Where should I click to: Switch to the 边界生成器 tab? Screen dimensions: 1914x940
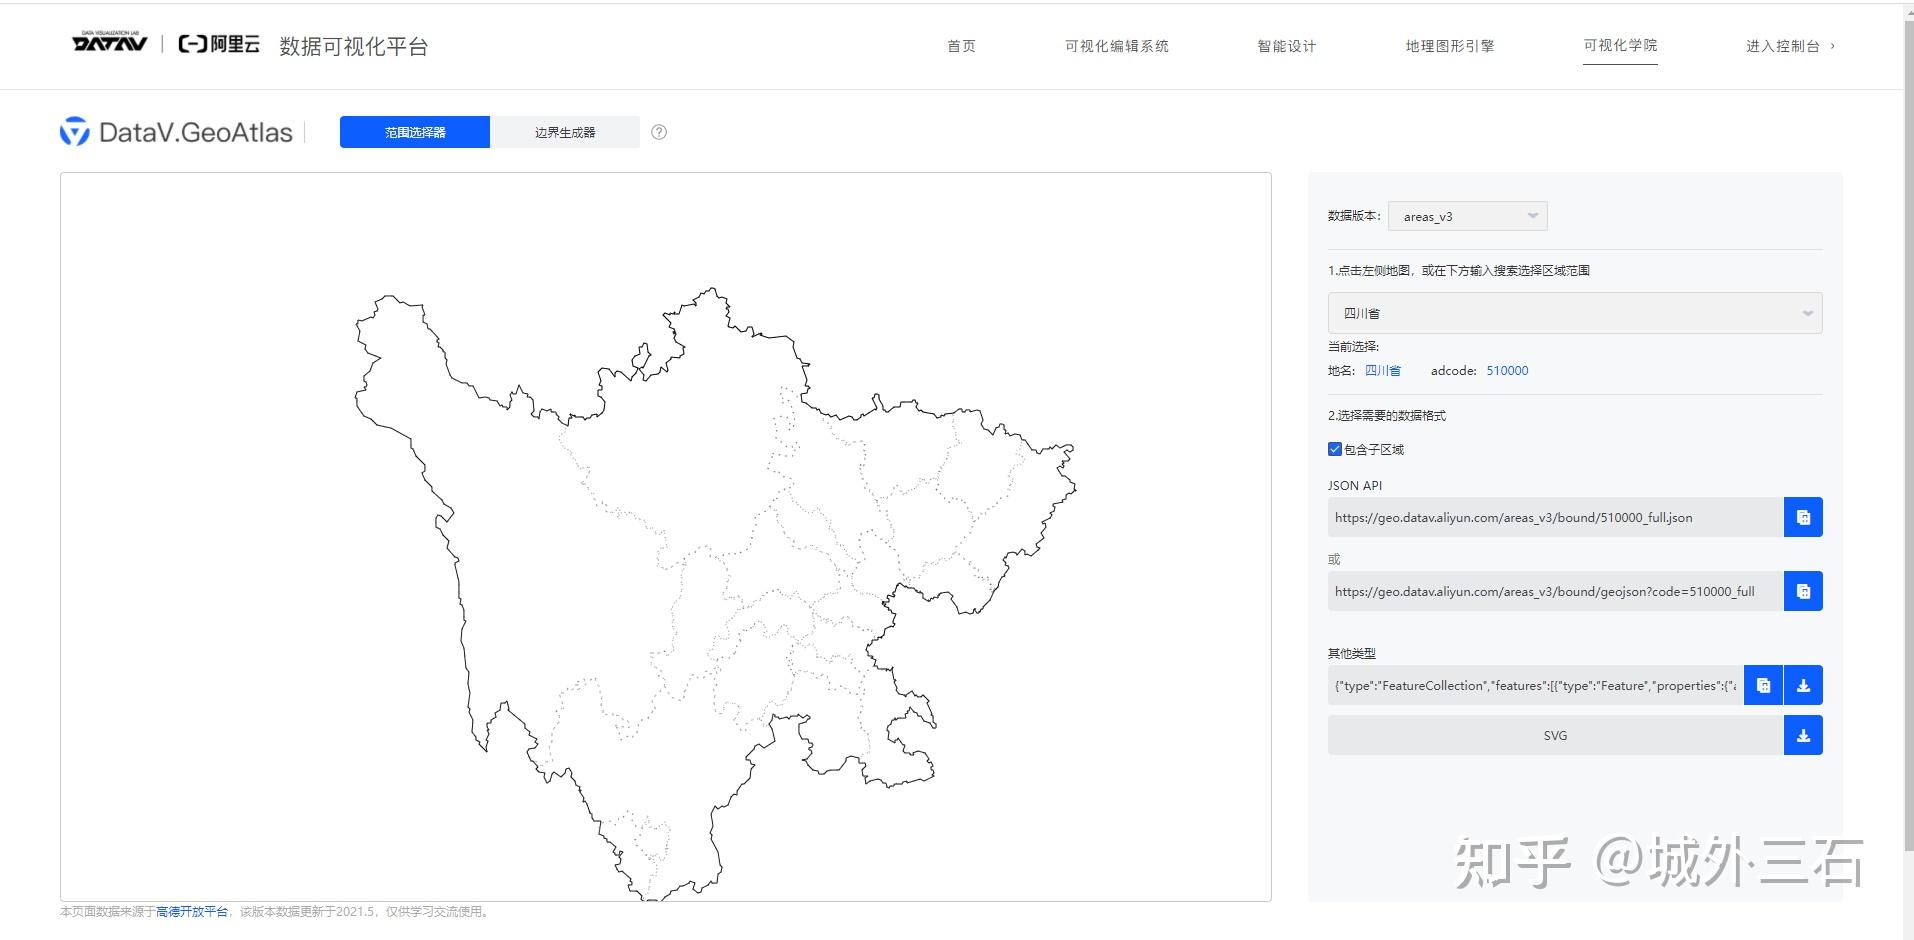point(565,132)
